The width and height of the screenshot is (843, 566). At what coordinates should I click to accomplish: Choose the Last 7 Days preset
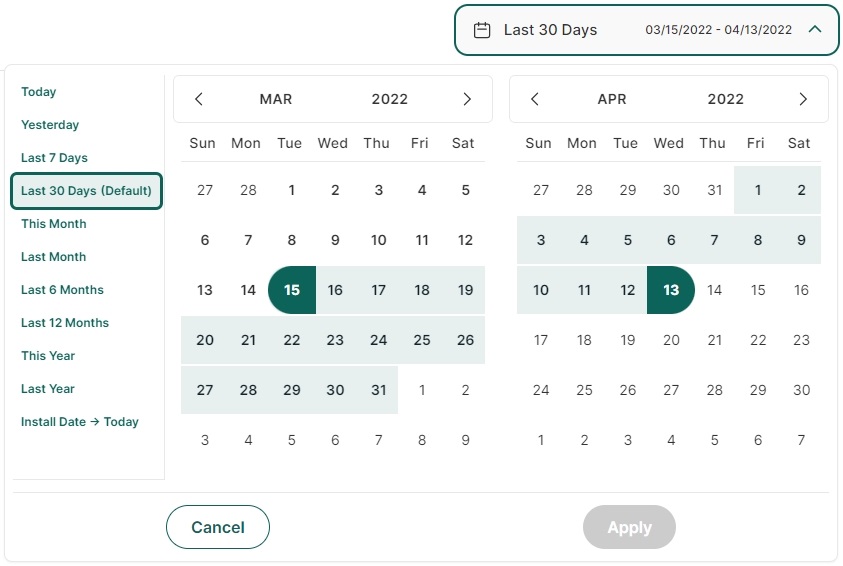click(54, 157)
